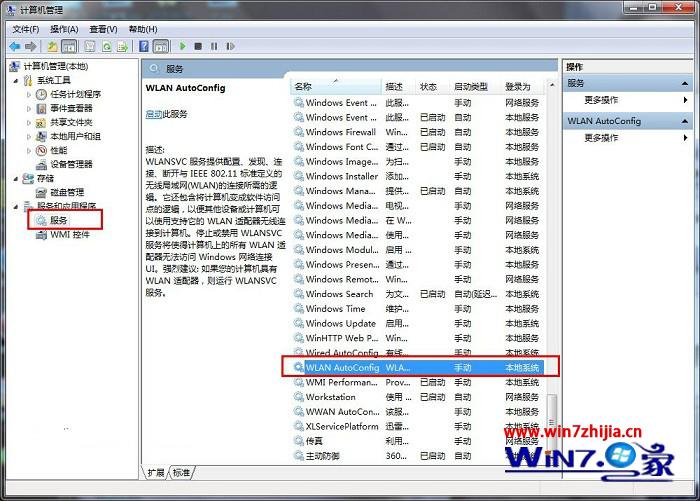Open 更多操作 under 服务 in actions pane
Image resolution: width=700 pixels, height=501 pixels.
(x=601, y=100)
